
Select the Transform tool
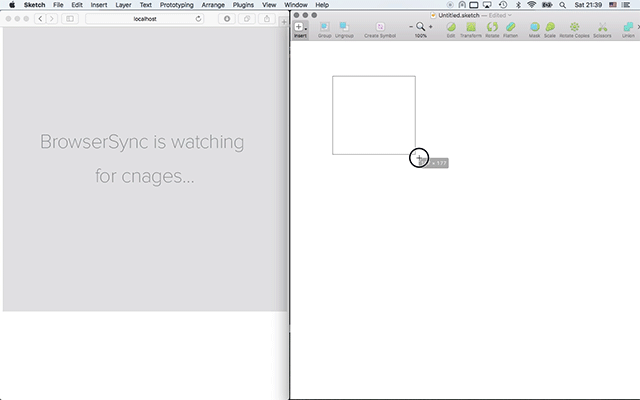(x=471, y=27)
